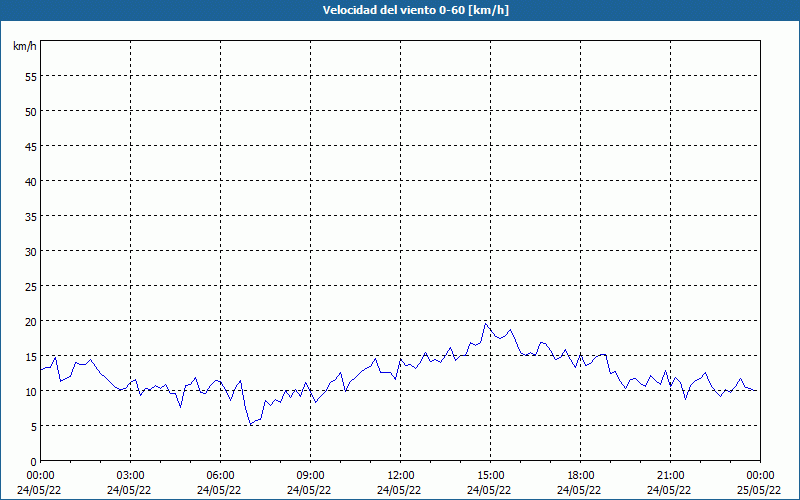
Task: Click the 06:00 time label
Action: [220, 476]
